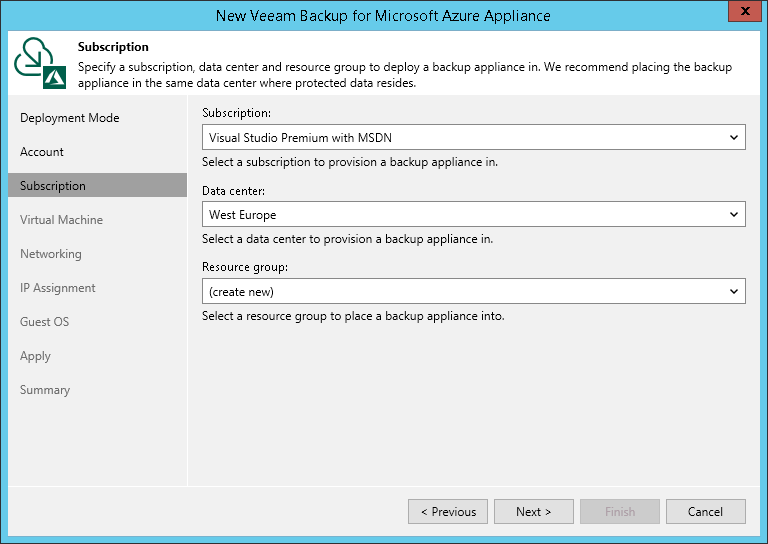
Task: Click 'Select a resource group to place' hint
Action: (x=353, y=316)
